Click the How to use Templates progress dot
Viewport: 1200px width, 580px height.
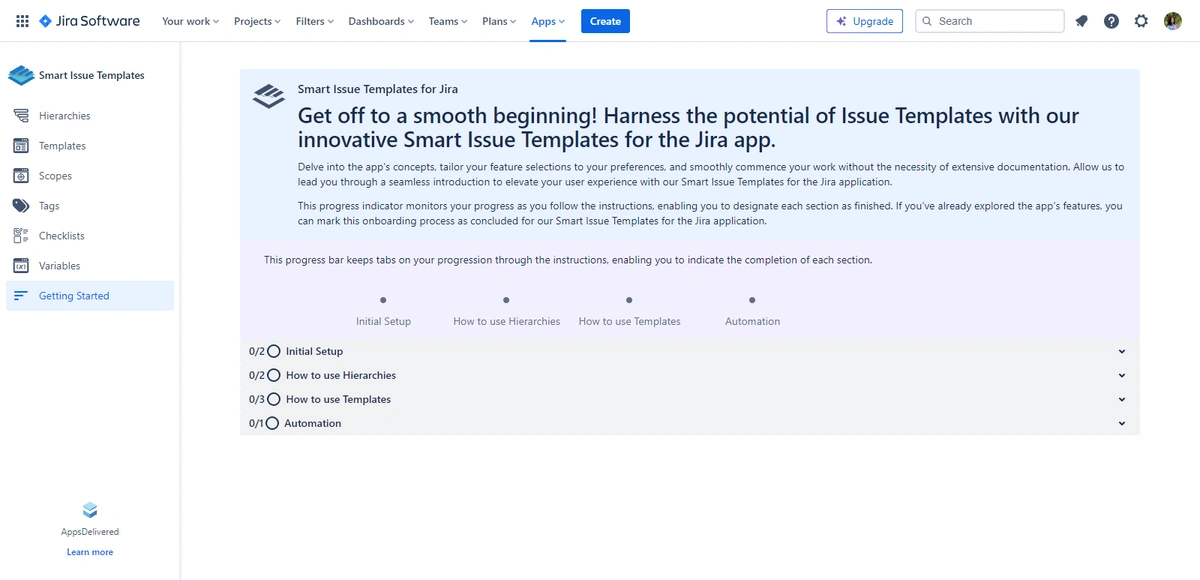tap(629, 300)
